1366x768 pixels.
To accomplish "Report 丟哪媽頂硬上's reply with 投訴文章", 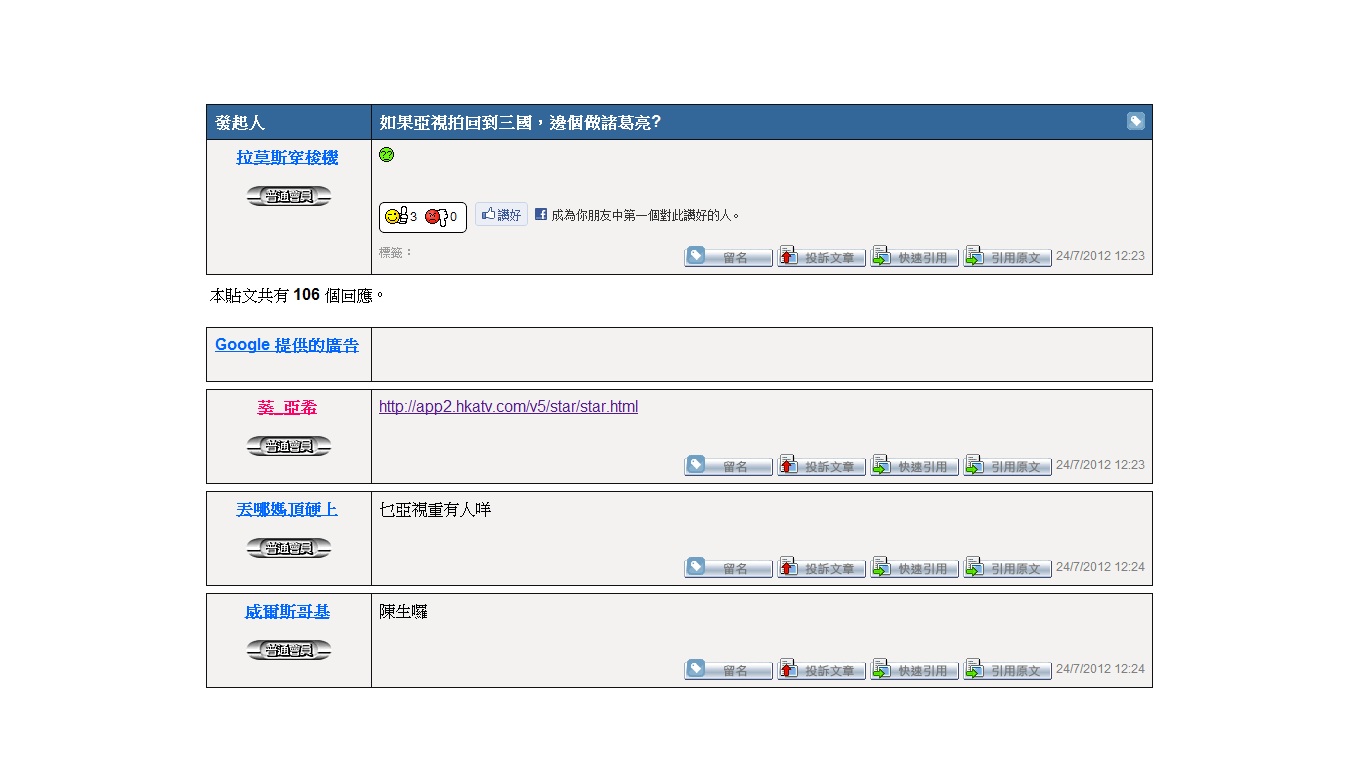I will pos(821,568).
